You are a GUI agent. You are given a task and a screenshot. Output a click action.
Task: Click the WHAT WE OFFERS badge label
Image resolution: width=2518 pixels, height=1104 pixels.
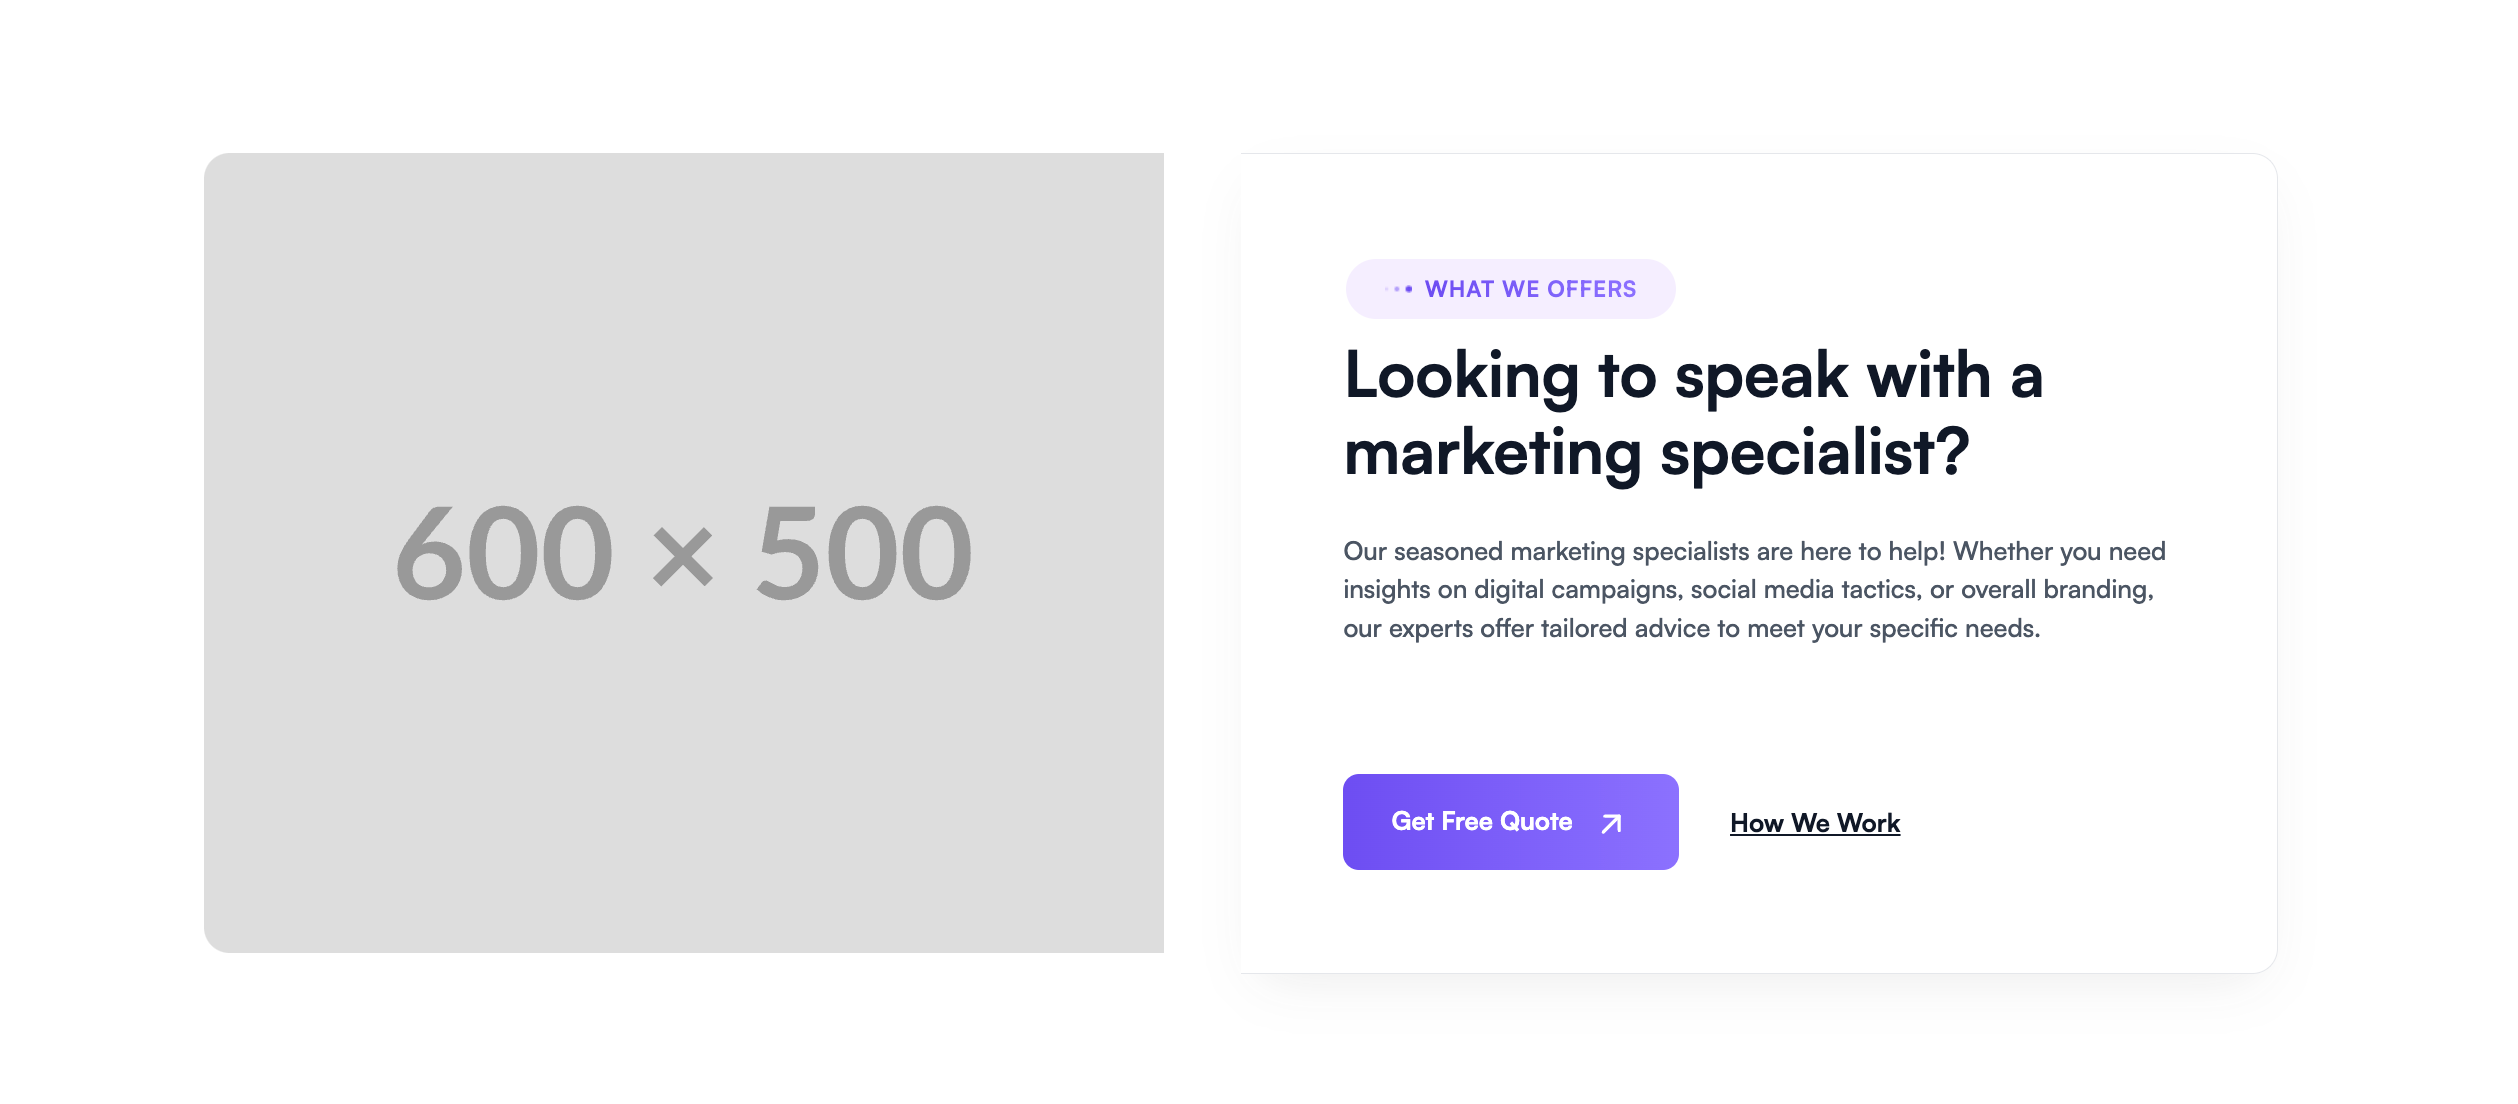click(1529, 289)
